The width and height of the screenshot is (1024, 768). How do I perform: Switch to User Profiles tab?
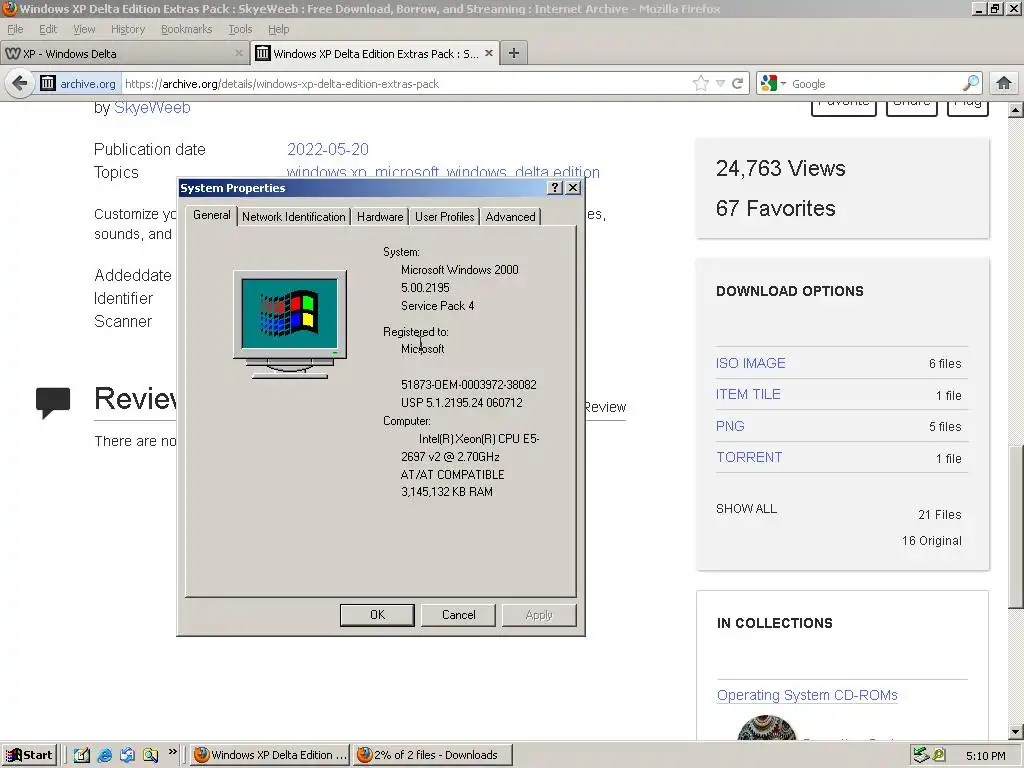445,217
